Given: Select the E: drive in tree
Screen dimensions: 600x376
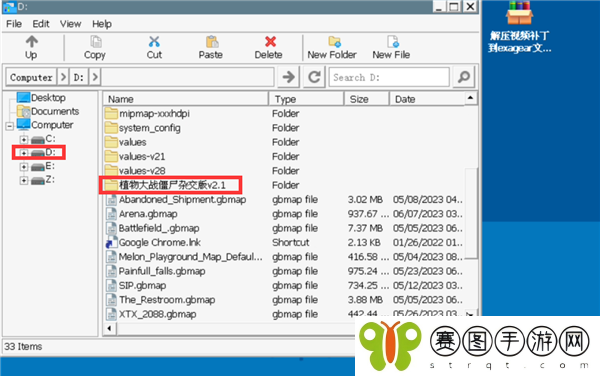Looking at the screenshot, I should [x=44, y=166].
